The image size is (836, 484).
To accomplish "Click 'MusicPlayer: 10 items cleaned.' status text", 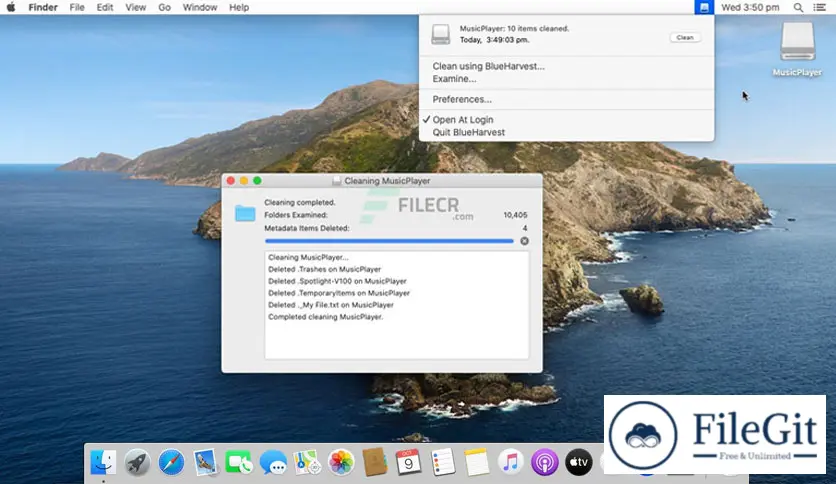I will 514,29.
